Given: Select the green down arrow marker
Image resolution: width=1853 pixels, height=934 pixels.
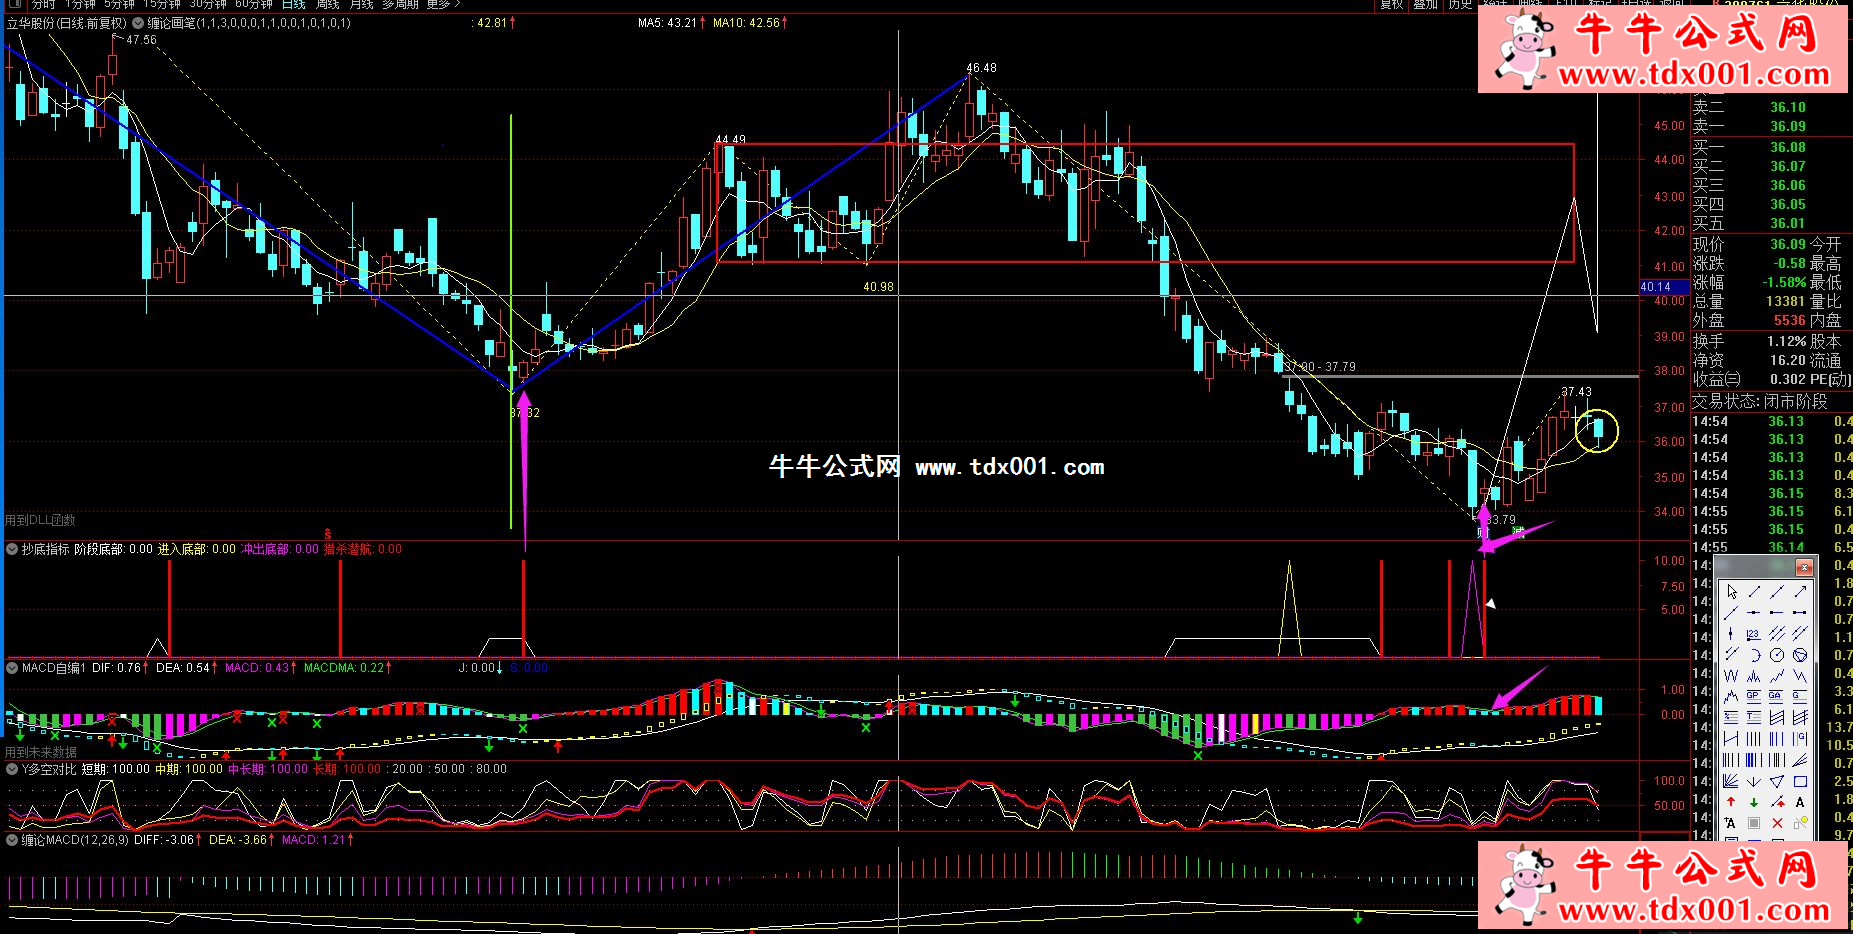Looking at the screenshot, I should tap(1754, 802).
